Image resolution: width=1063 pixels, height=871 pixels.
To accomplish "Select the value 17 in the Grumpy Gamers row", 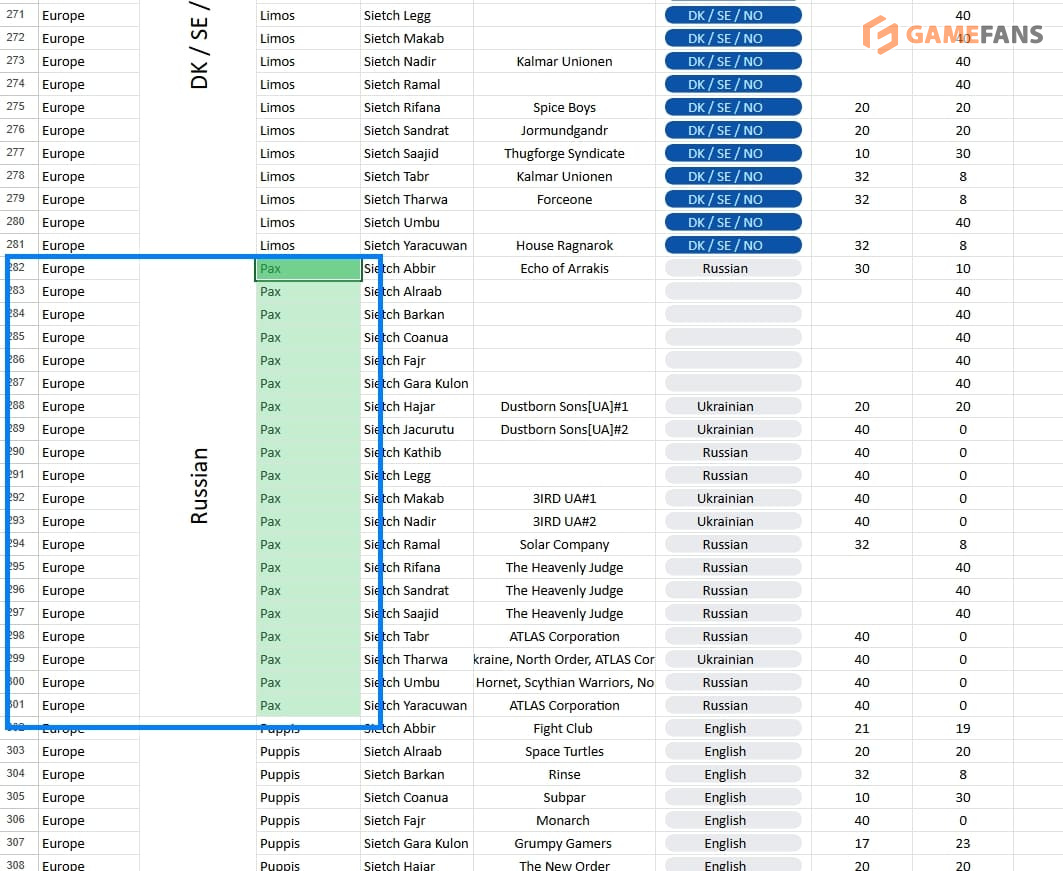I will (862, 843).
